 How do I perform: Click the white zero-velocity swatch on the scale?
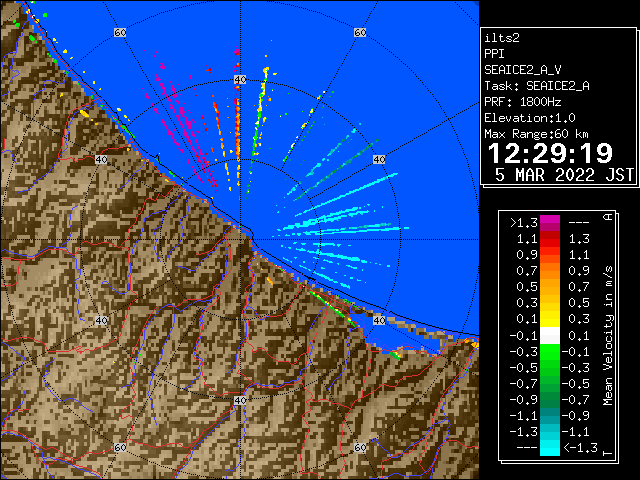pos(550,336)
